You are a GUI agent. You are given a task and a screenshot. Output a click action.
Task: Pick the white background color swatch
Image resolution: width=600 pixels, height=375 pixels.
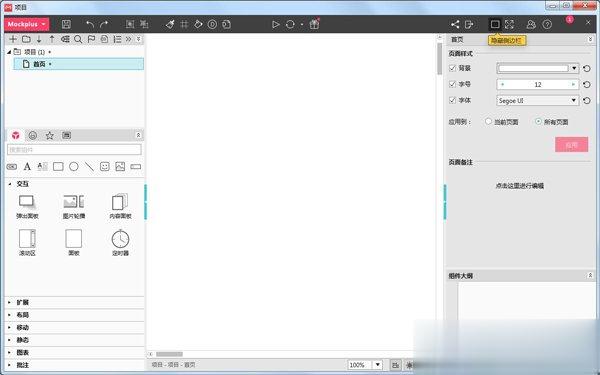click(x=533, y=68)
